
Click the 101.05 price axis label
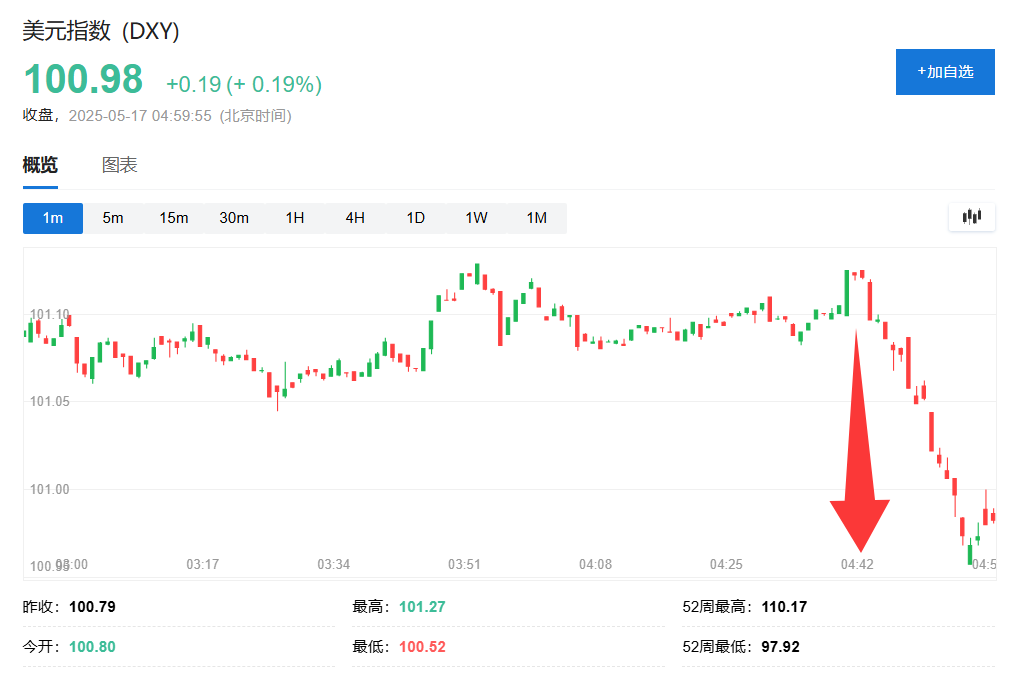pos(50,402)
